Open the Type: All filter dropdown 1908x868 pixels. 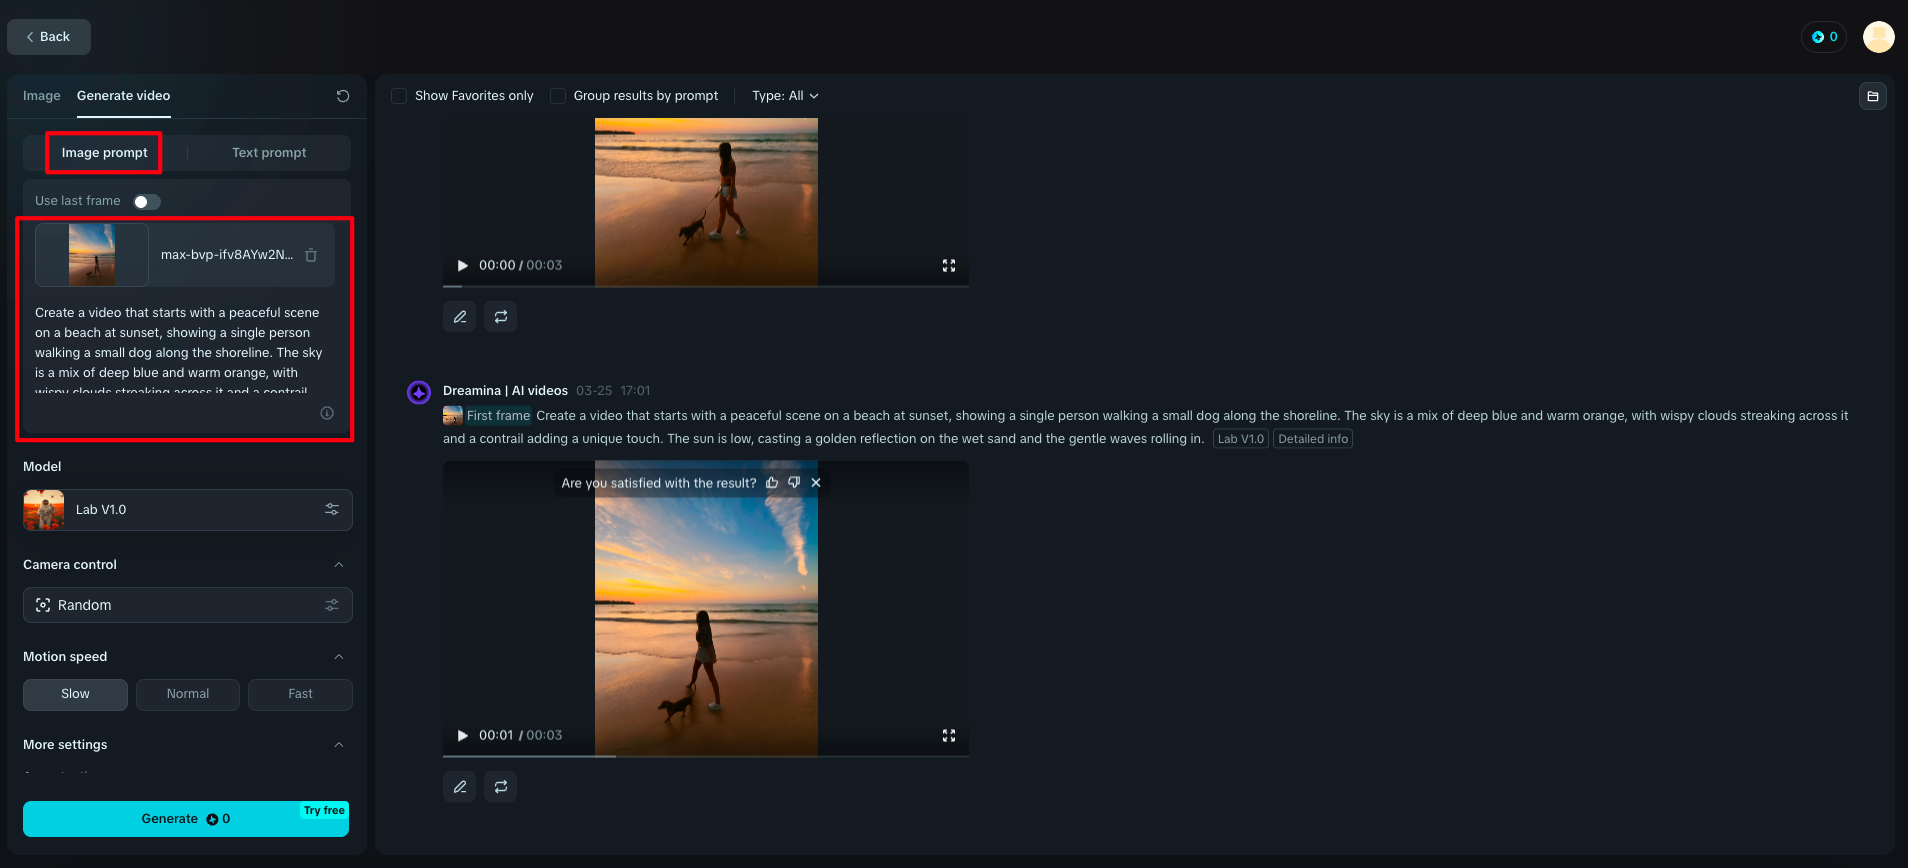point(785,96)
